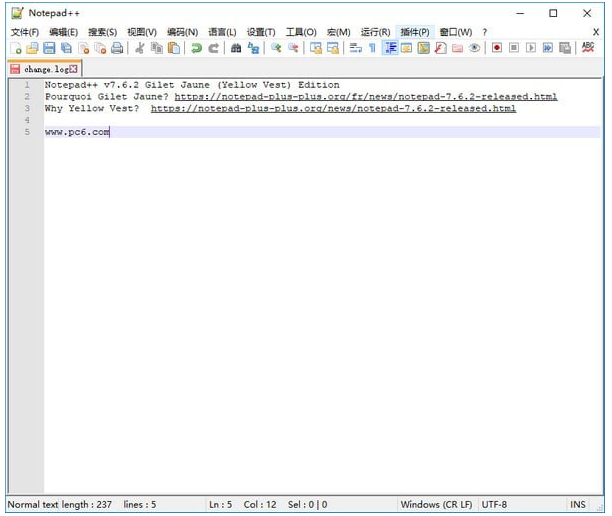Image resolution: width=612 pixels, height=516 pixels.
Task: Open the 语言(L) menu
Action: 222,32
